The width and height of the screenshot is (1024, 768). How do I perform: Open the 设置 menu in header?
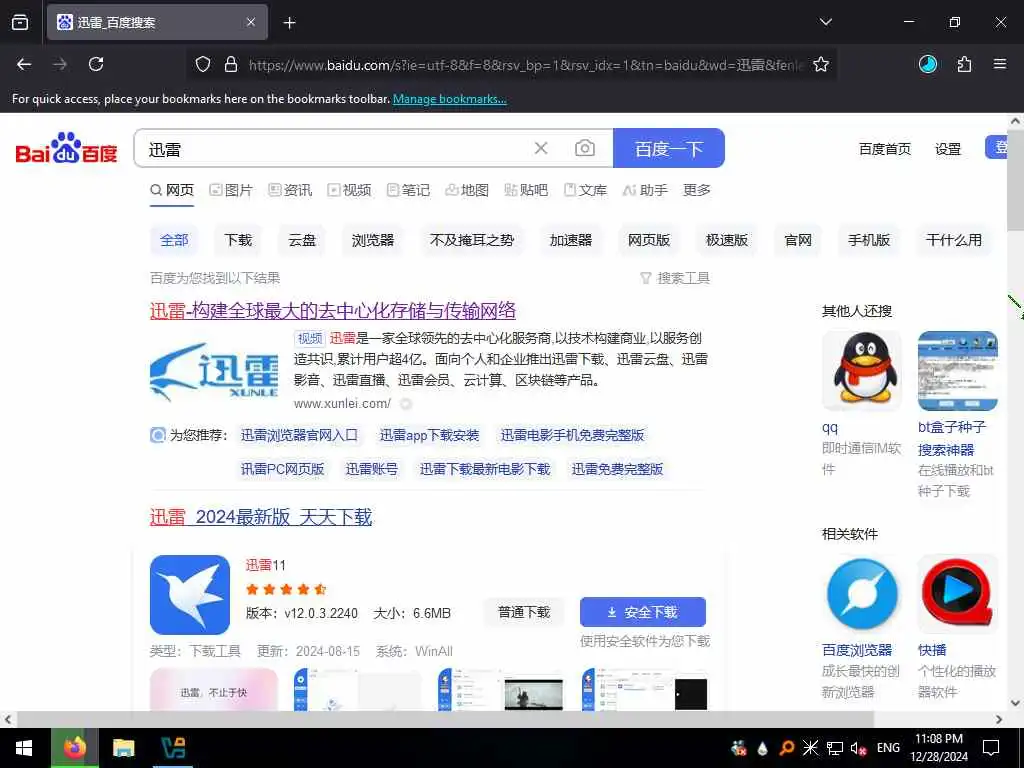(948, 149)
